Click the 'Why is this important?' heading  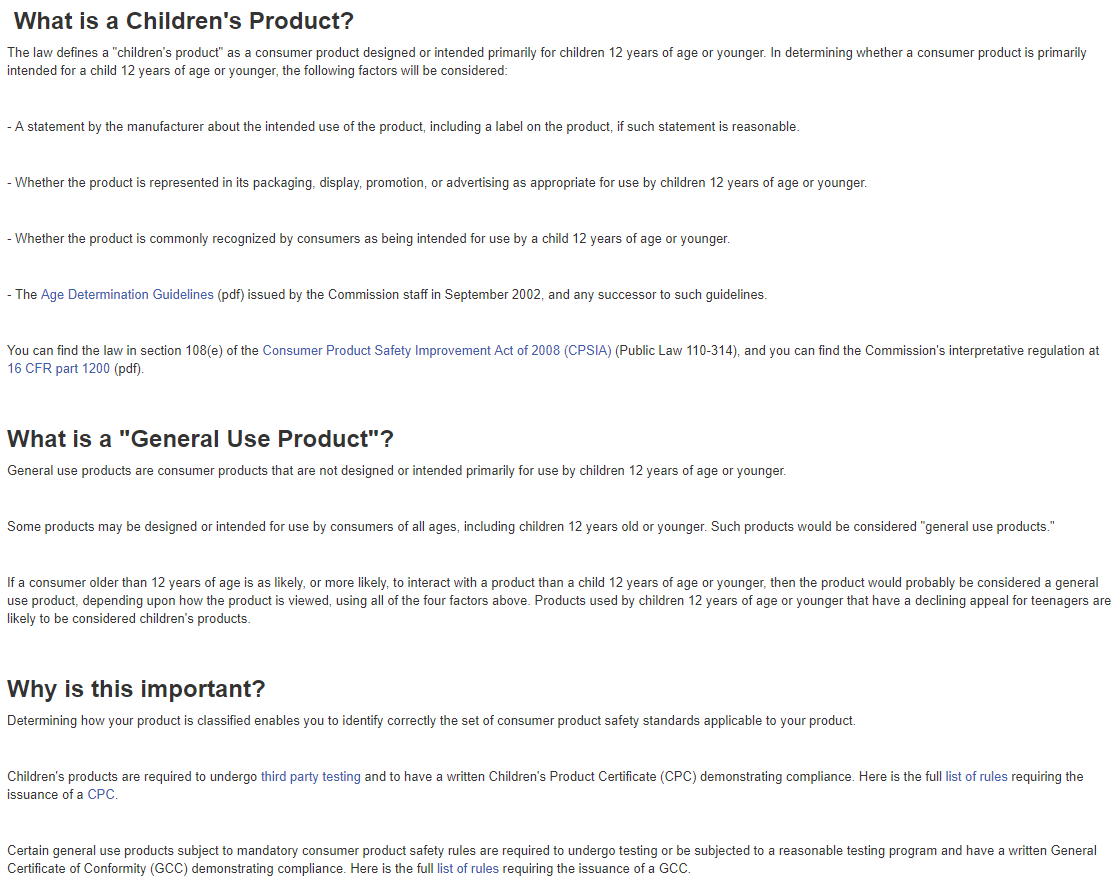click(136, 689)
